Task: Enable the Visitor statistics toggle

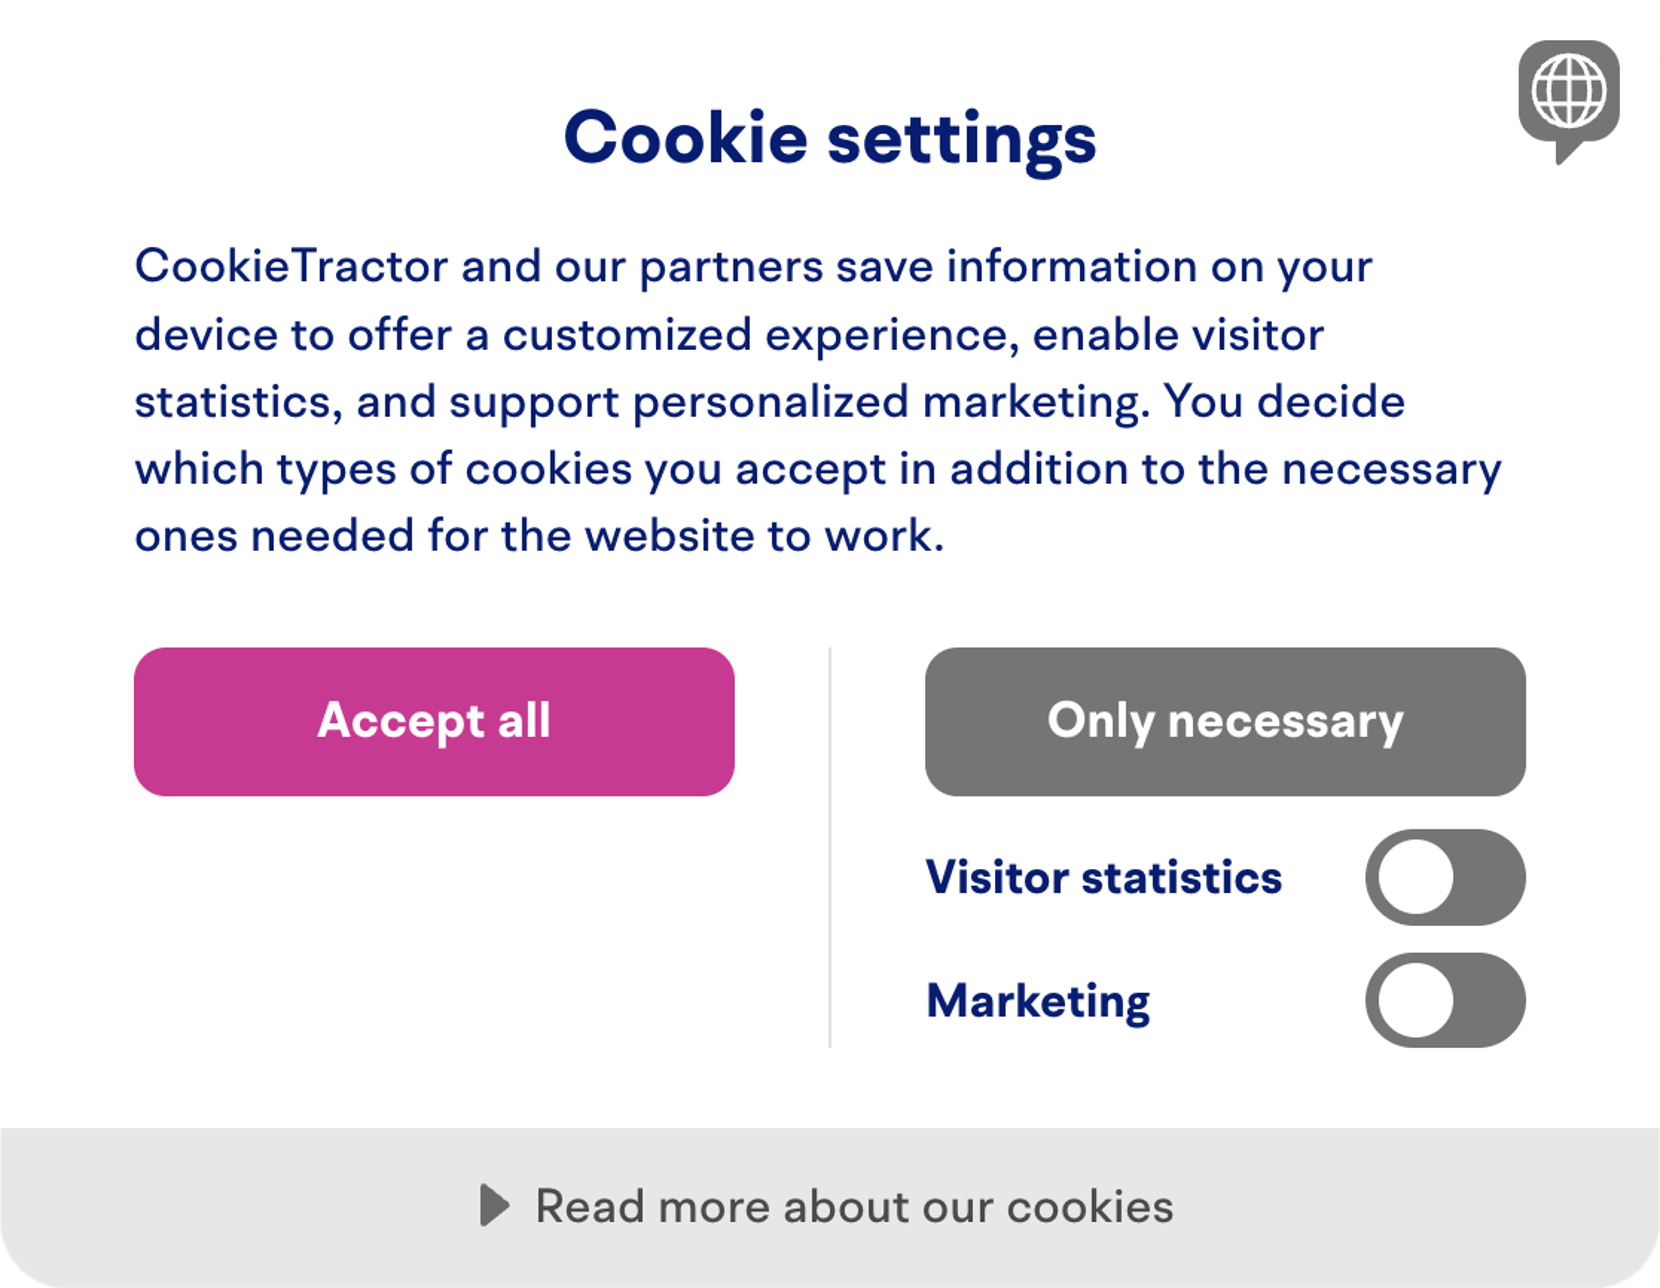Action: click(1444, 877)
